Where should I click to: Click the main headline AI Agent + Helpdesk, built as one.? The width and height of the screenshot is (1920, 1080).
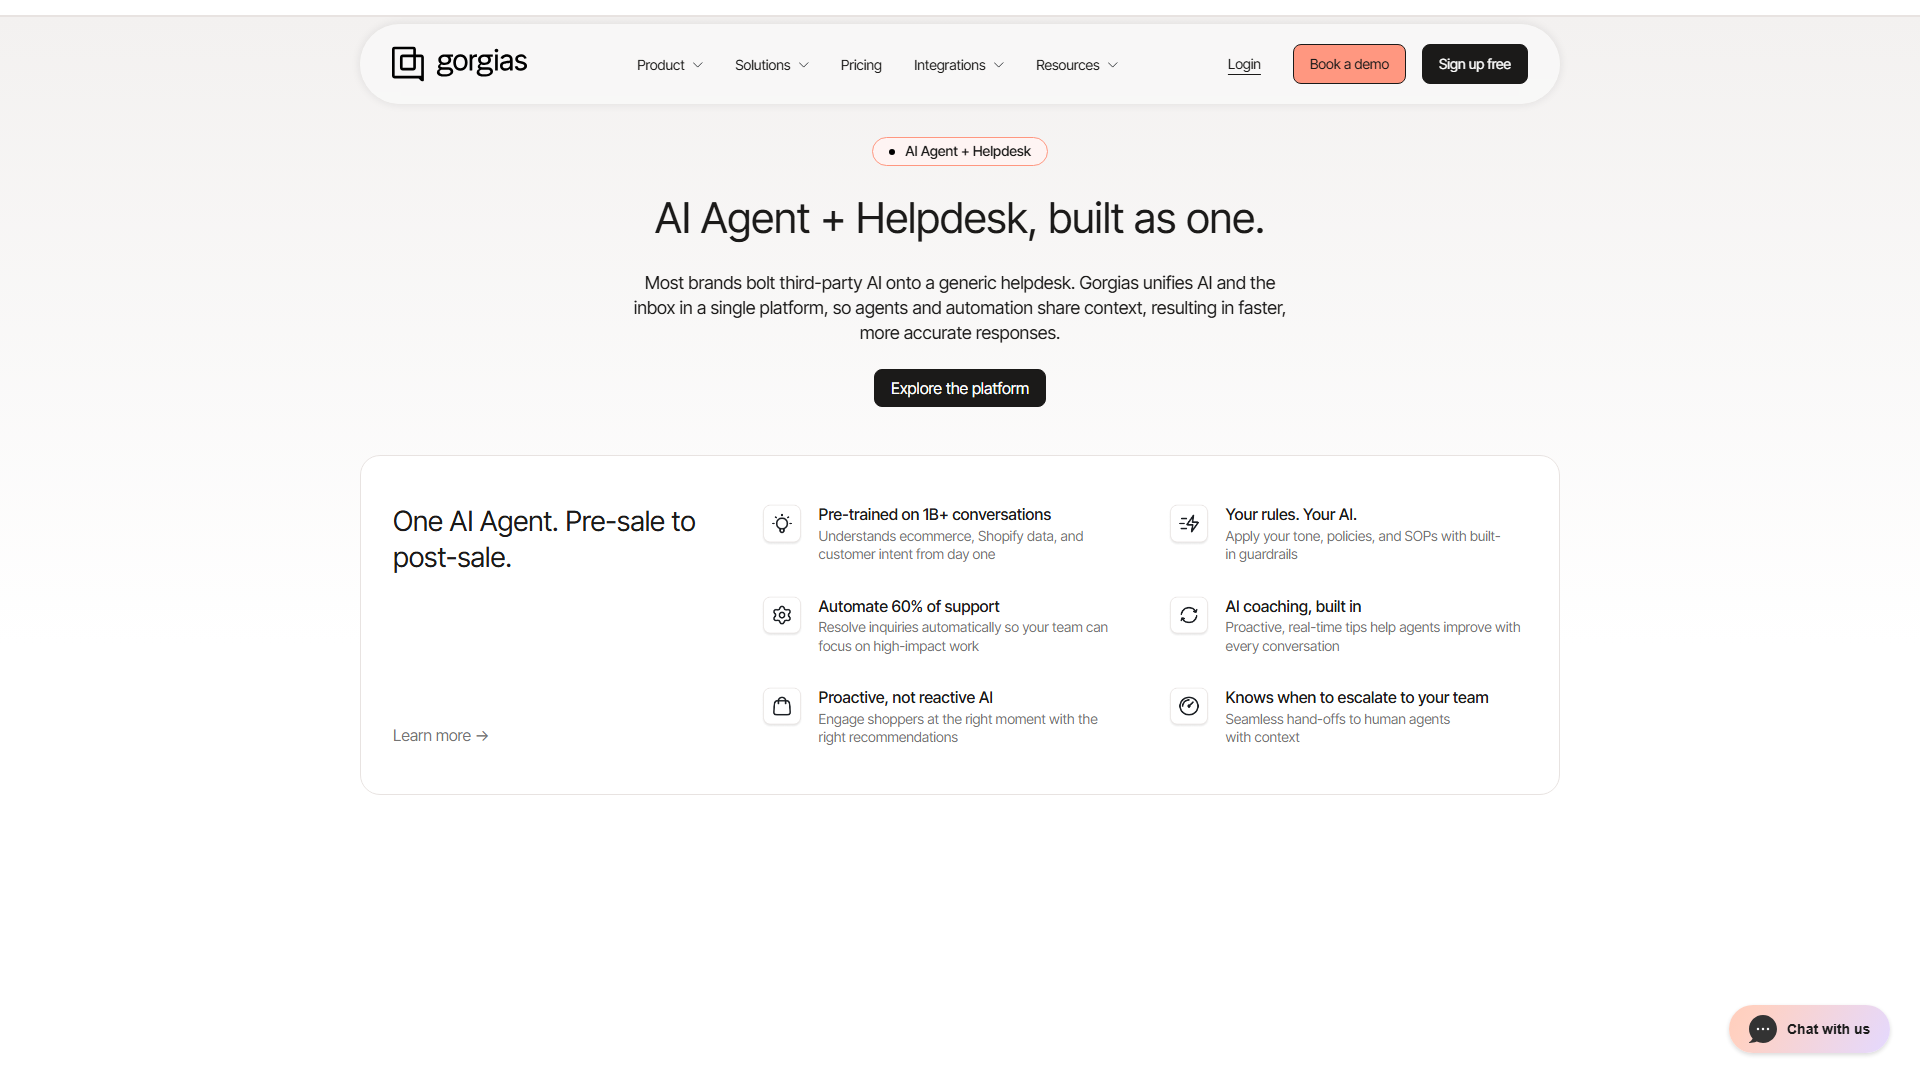tap(960, 219)
